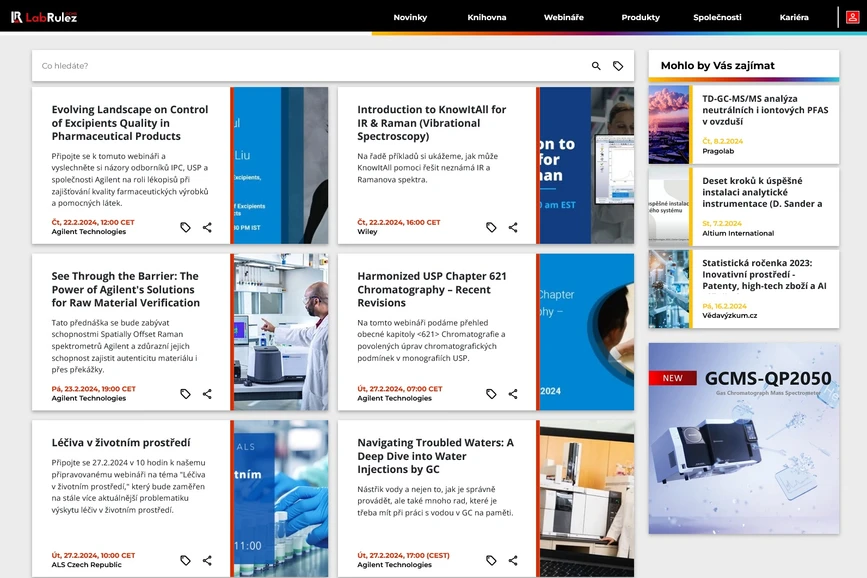Click tag icon on KnowItAll webinar card
Image resolution: width=867 pixels, height=578 pixels.
coord(491,228)
